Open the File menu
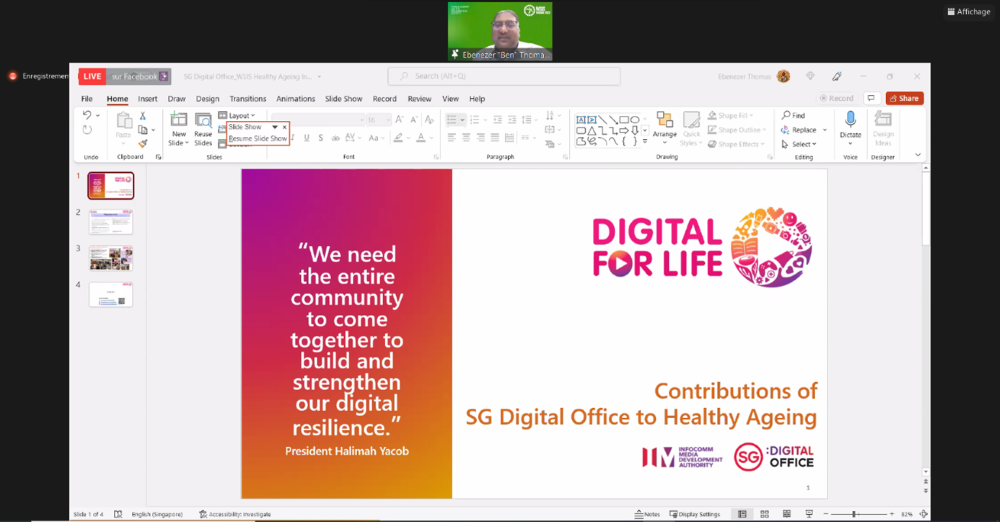 point(87,99)
